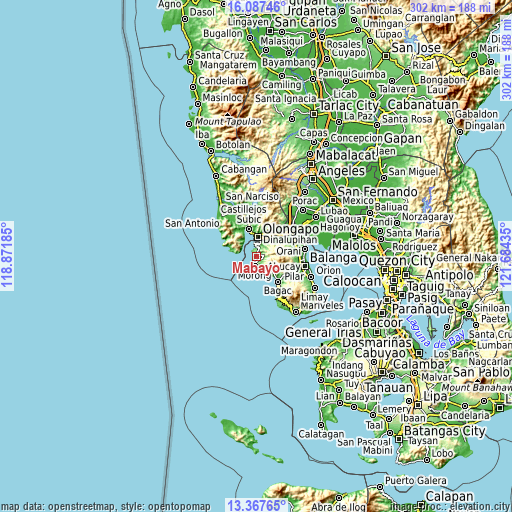Click the 13.36765° bottom latitude value
The width and height of the screenshot is (512, 512).
point(256,505)
